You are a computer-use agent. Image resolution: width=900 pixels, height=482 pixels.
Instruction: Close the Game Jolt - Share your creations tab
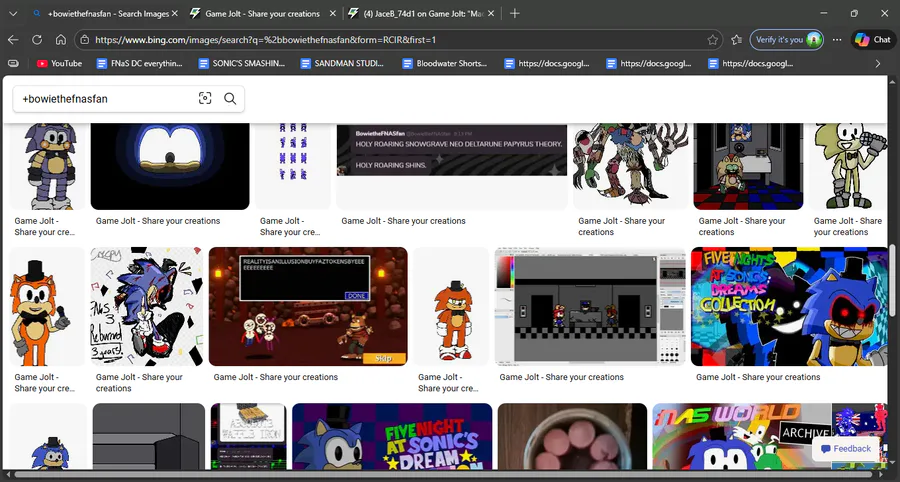pyautogui.click(x=333, y=13)
